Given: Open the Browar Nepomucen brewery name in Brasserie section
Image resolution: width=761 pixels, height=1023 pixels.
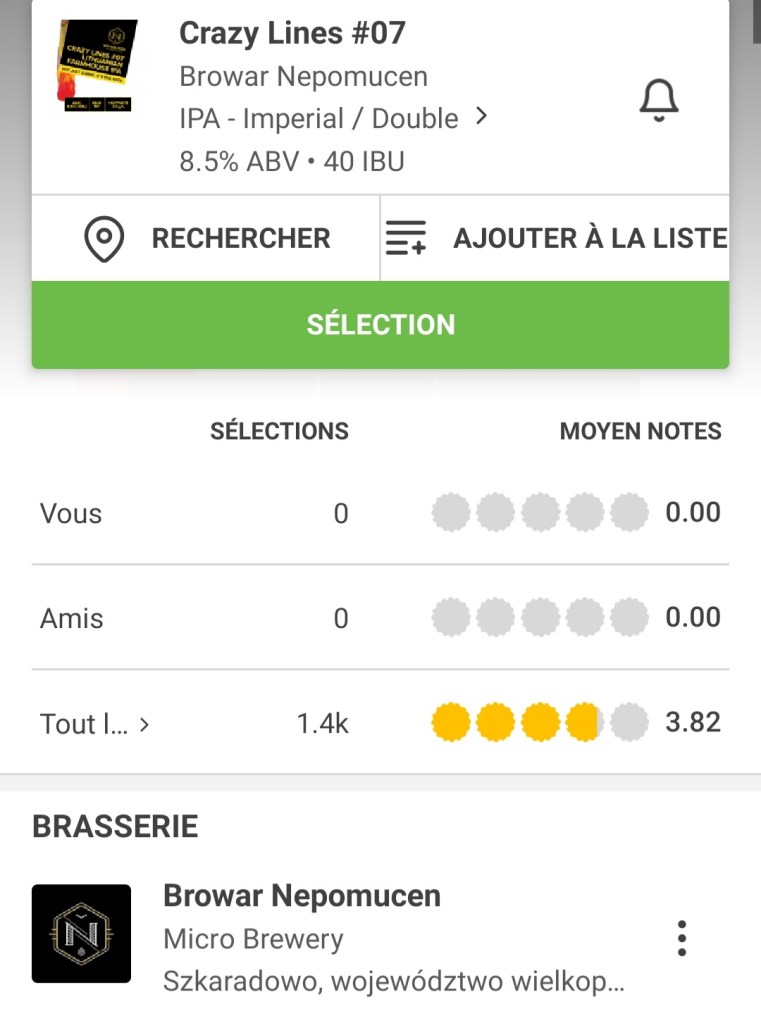Looking at the screenshot, I should click(x=302, y=895).
